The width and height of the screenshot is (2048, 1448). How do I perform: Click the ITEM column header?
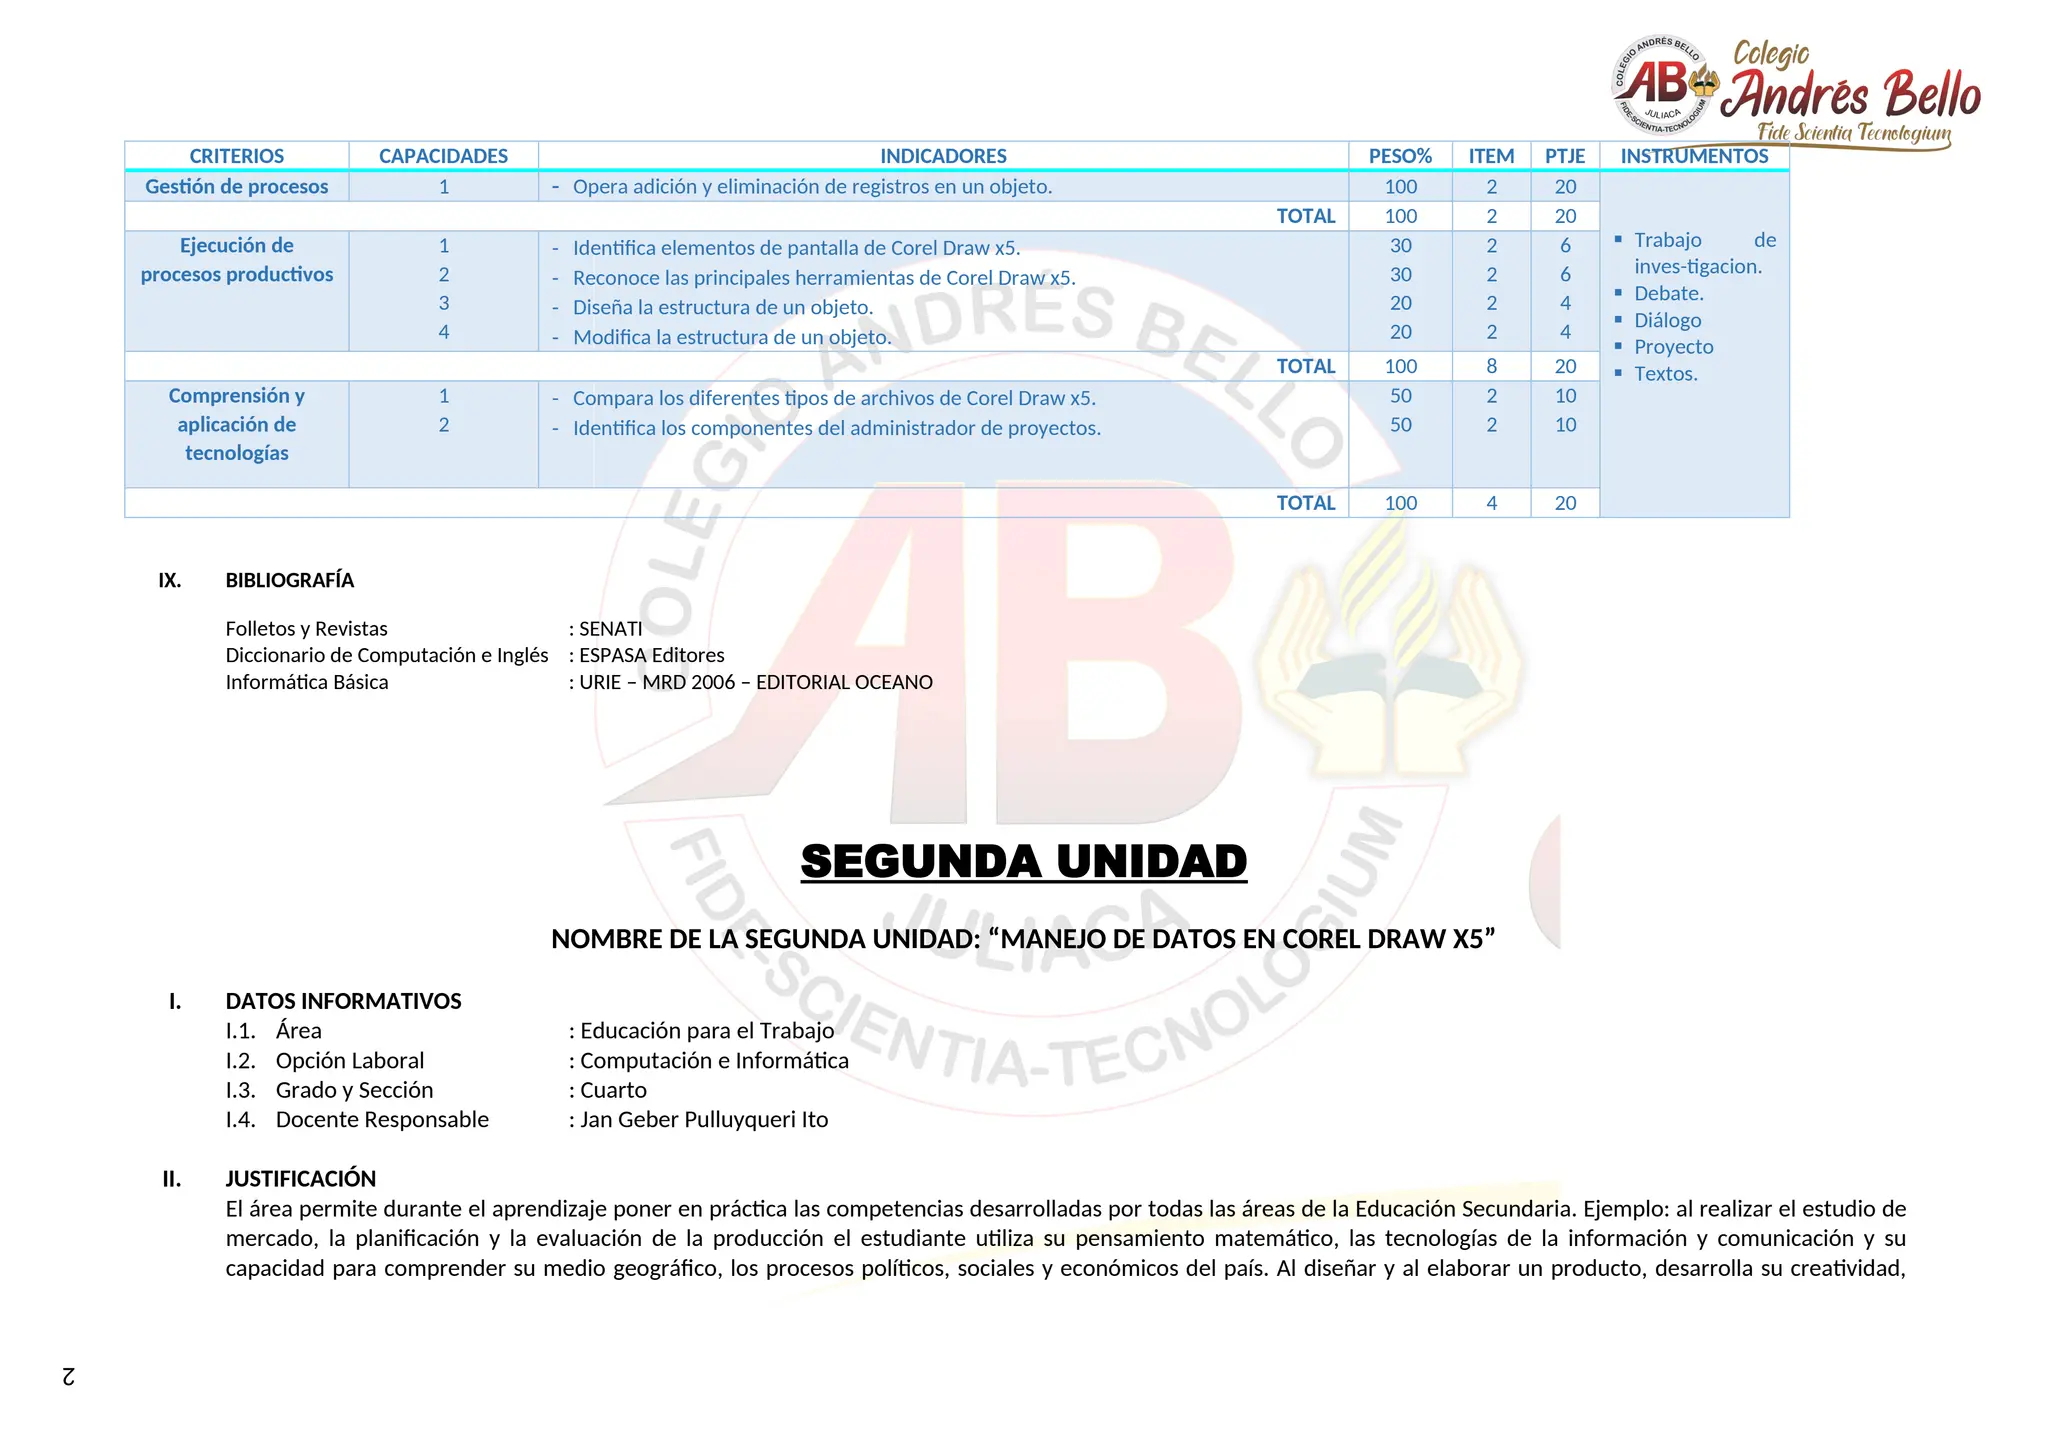click(1491, 156)
